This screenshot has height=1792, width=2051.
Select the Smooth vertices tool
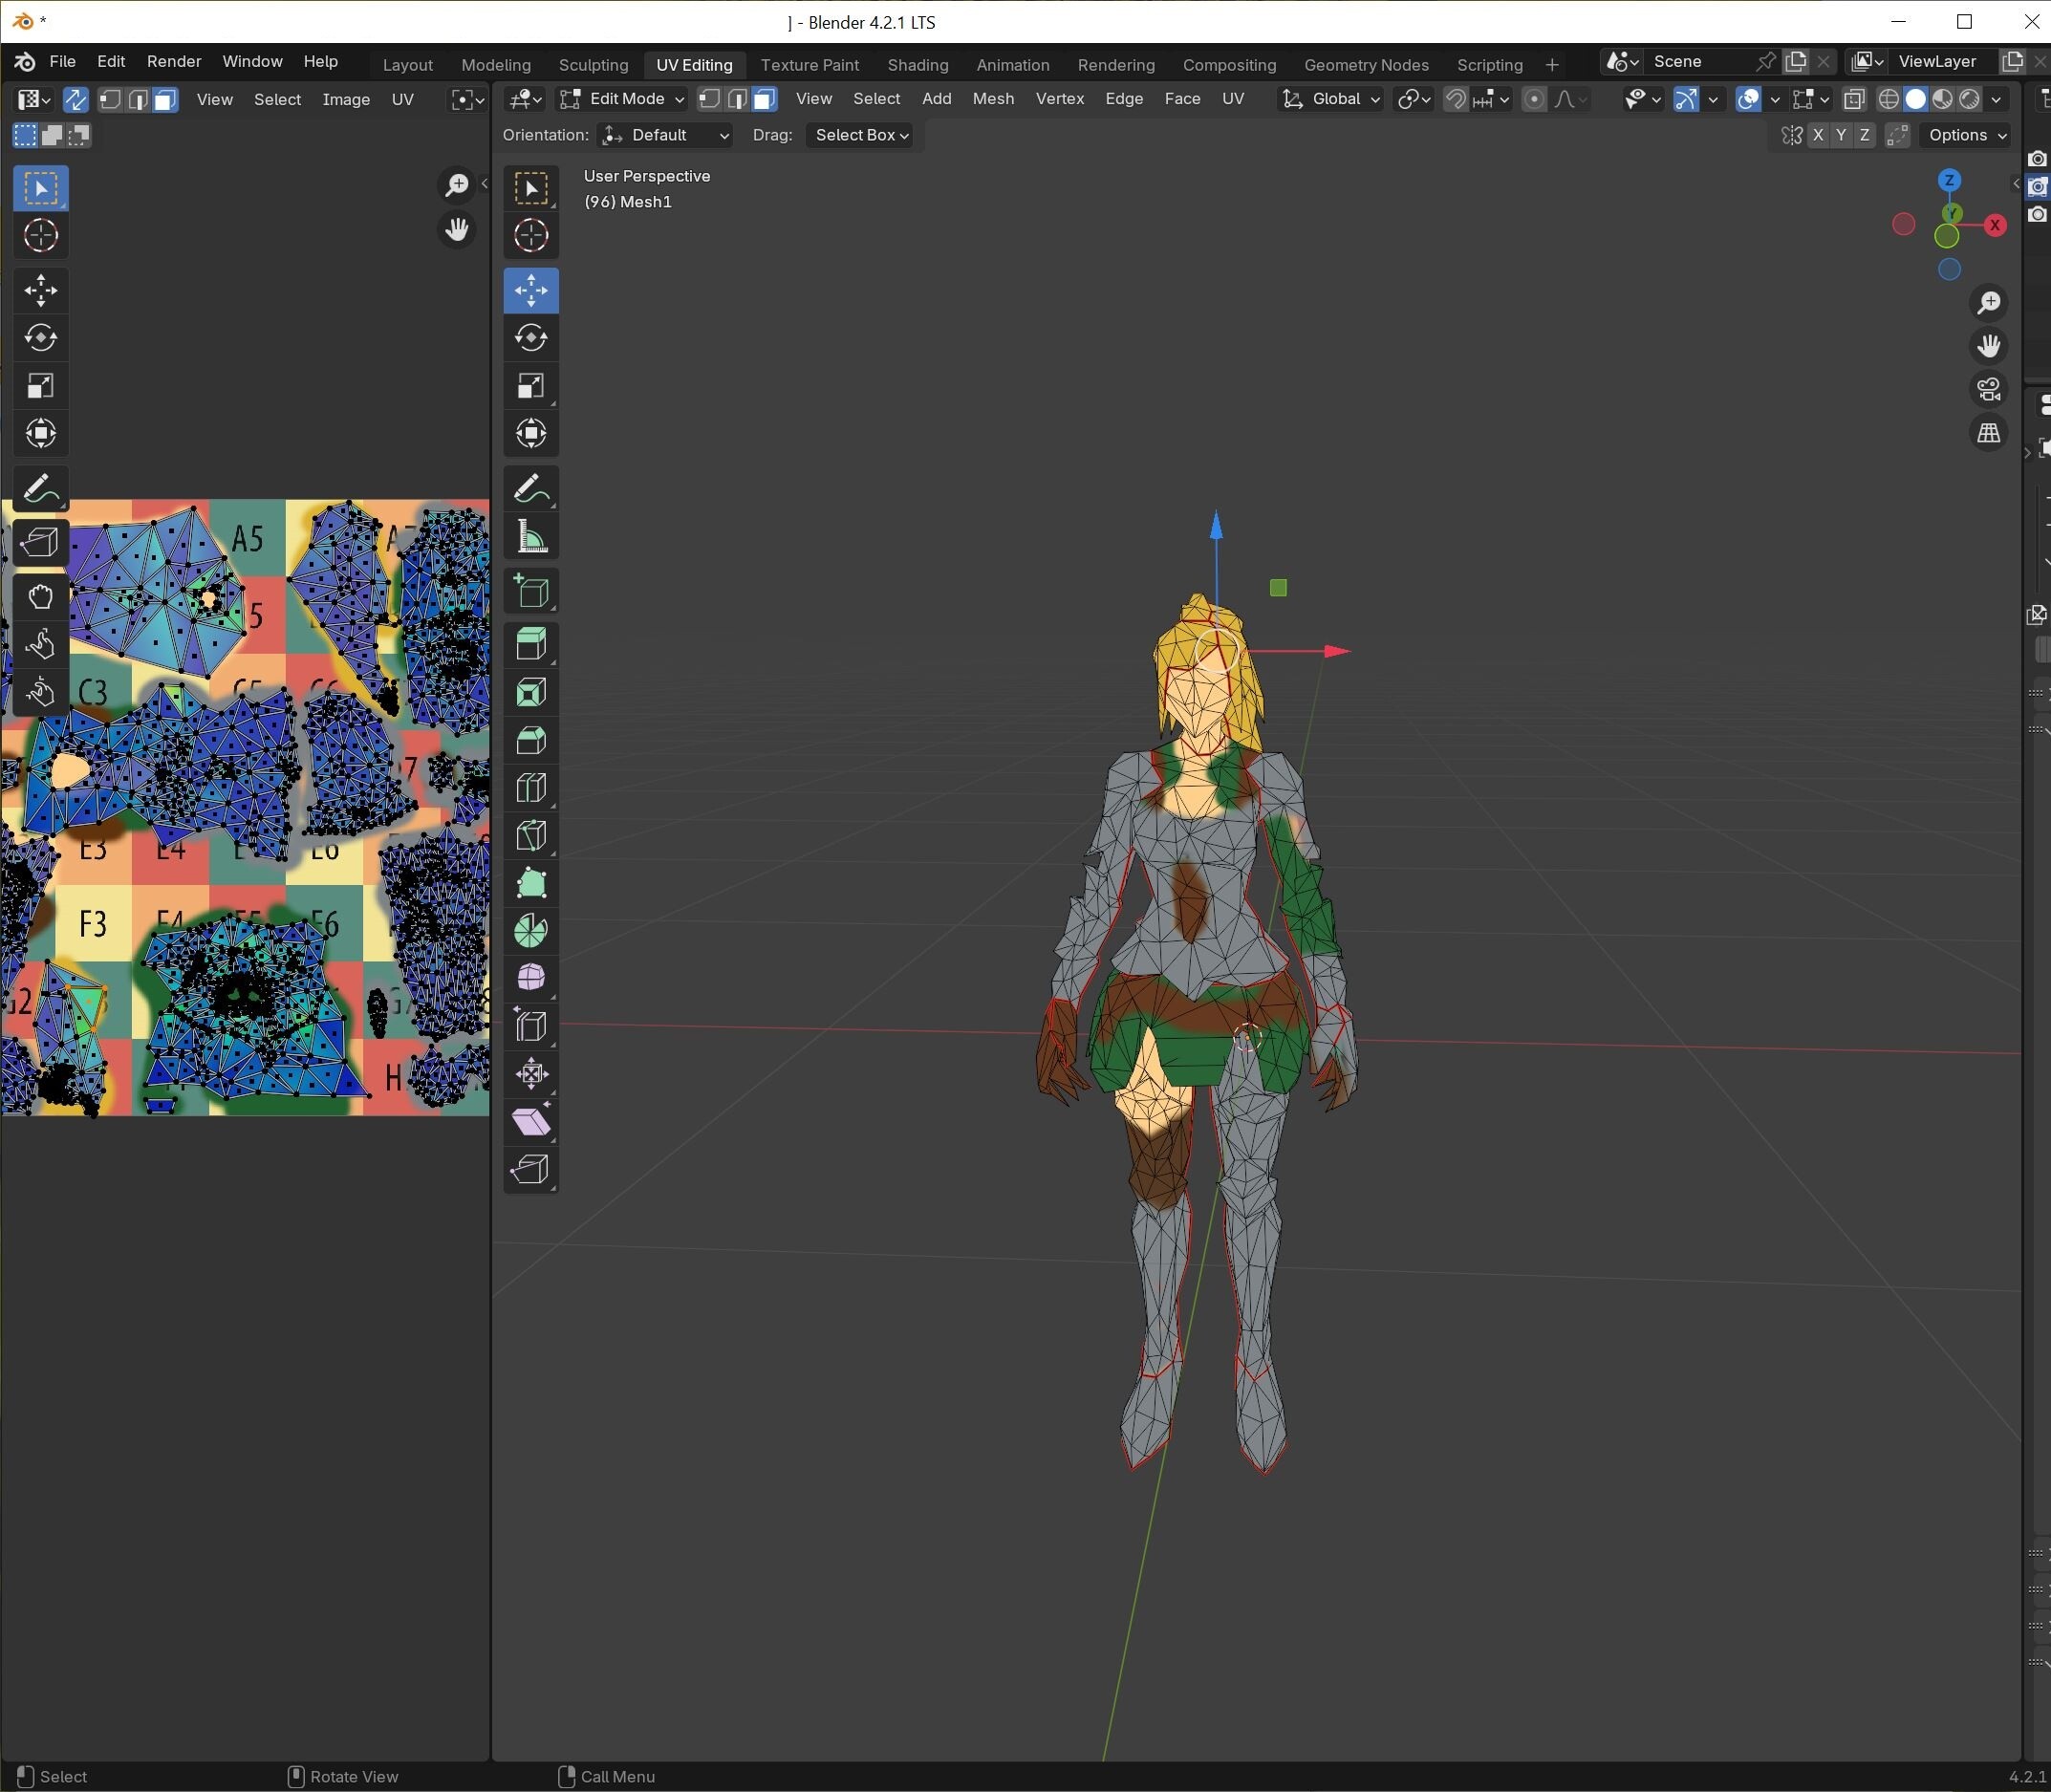(x=531, y=978)
